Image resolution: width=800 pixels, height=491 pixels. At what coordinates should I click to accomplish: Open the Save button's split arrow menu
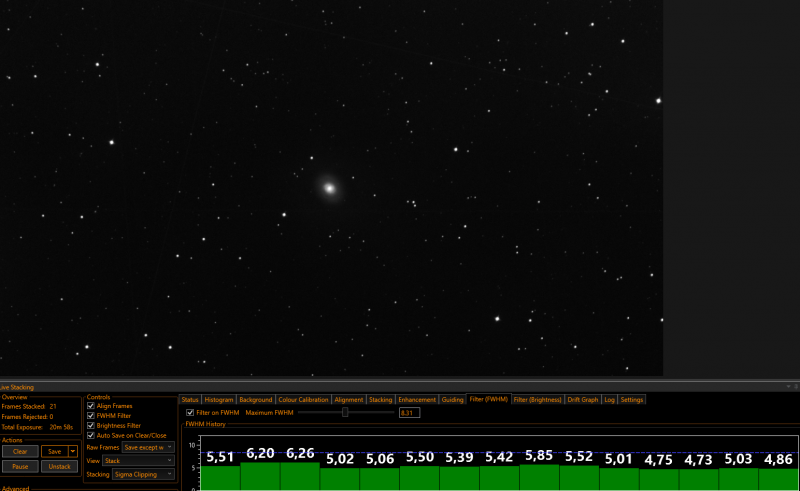click(x=73, y=451)
